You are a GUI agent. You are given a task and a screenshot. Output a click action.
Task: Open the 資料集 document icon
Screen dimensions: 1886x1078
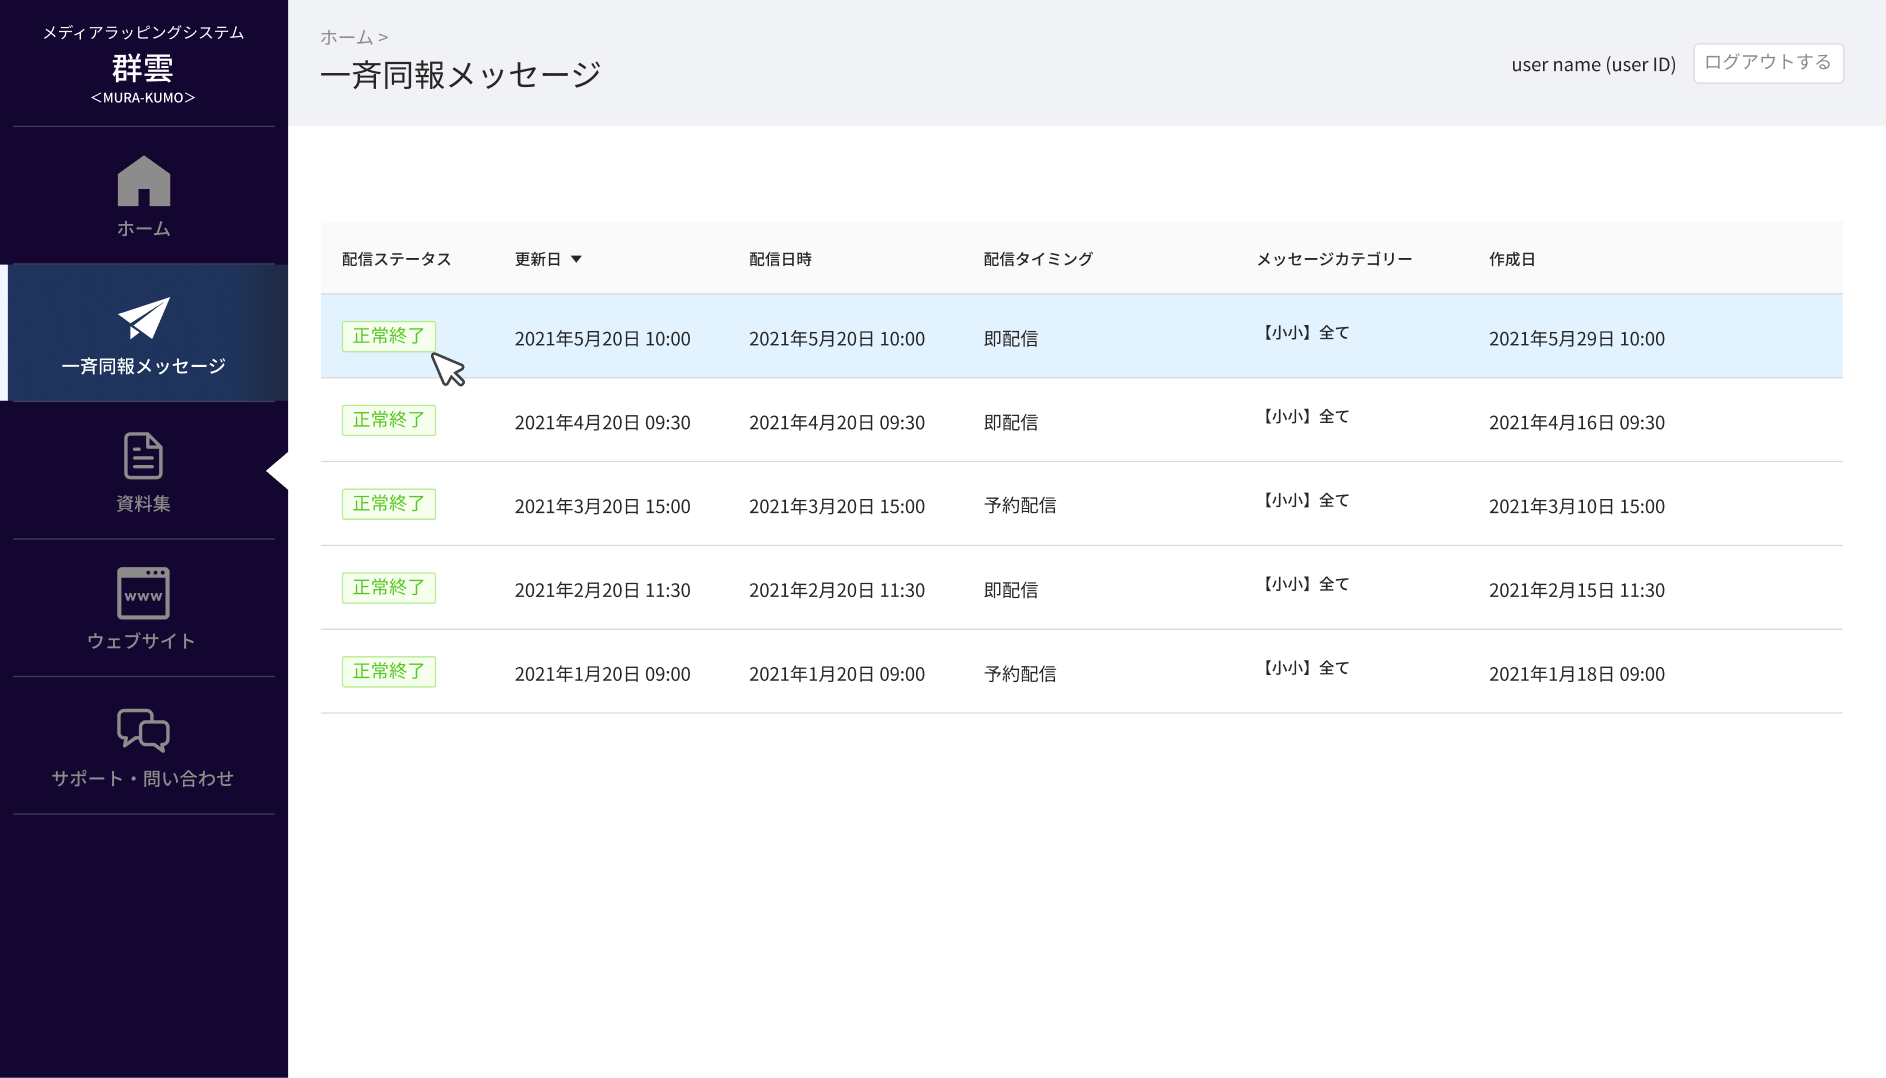click(143, 456)
